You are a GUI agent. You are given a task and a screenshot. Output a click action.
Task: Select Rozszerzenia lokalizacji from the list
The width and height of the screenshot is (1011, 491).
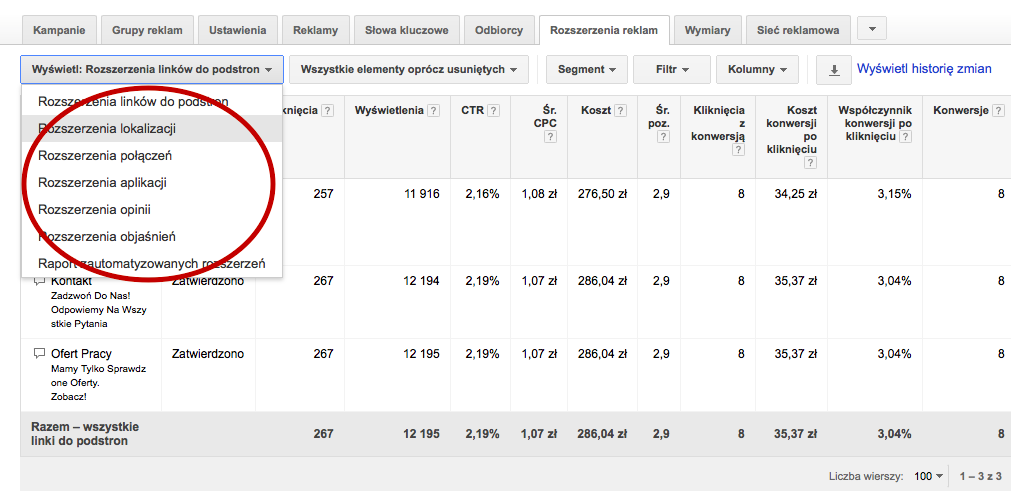[107, 128]
